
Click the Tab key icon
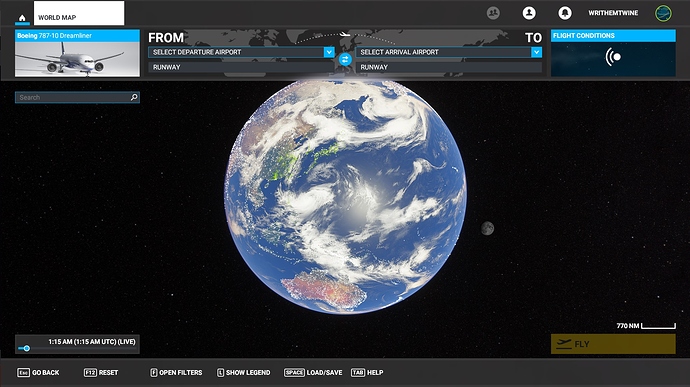point(358,372)
